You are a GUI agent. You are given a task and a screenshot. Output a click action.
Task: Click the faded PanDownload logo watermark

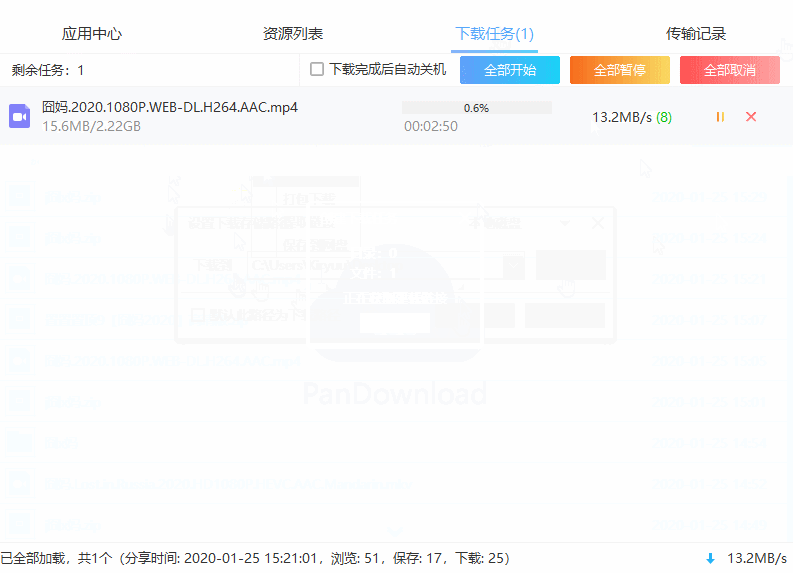tap(395, 393)
